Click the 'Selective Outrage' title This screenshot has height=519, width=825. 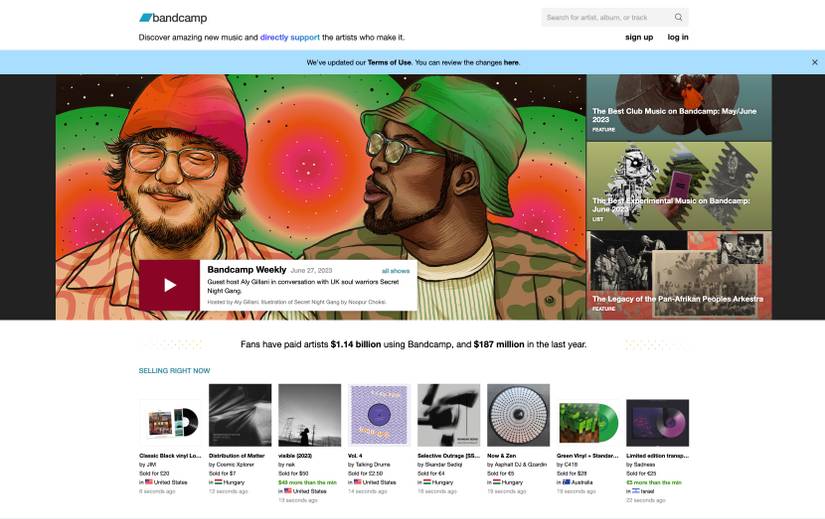[448, 456]
